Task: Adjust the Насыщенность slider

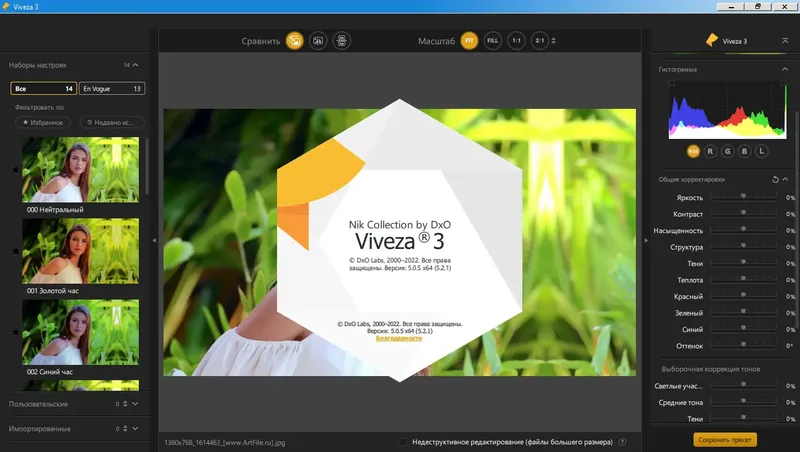Action: click(x=743, y=229)
